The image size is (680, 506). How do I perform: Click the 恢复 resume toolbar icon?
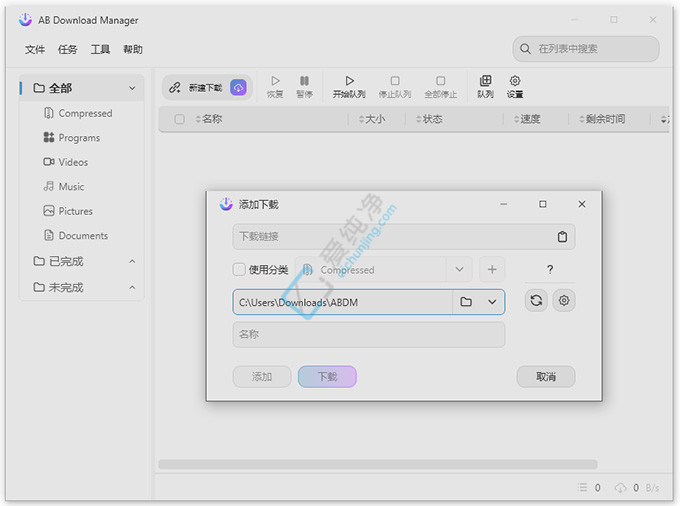275,87
